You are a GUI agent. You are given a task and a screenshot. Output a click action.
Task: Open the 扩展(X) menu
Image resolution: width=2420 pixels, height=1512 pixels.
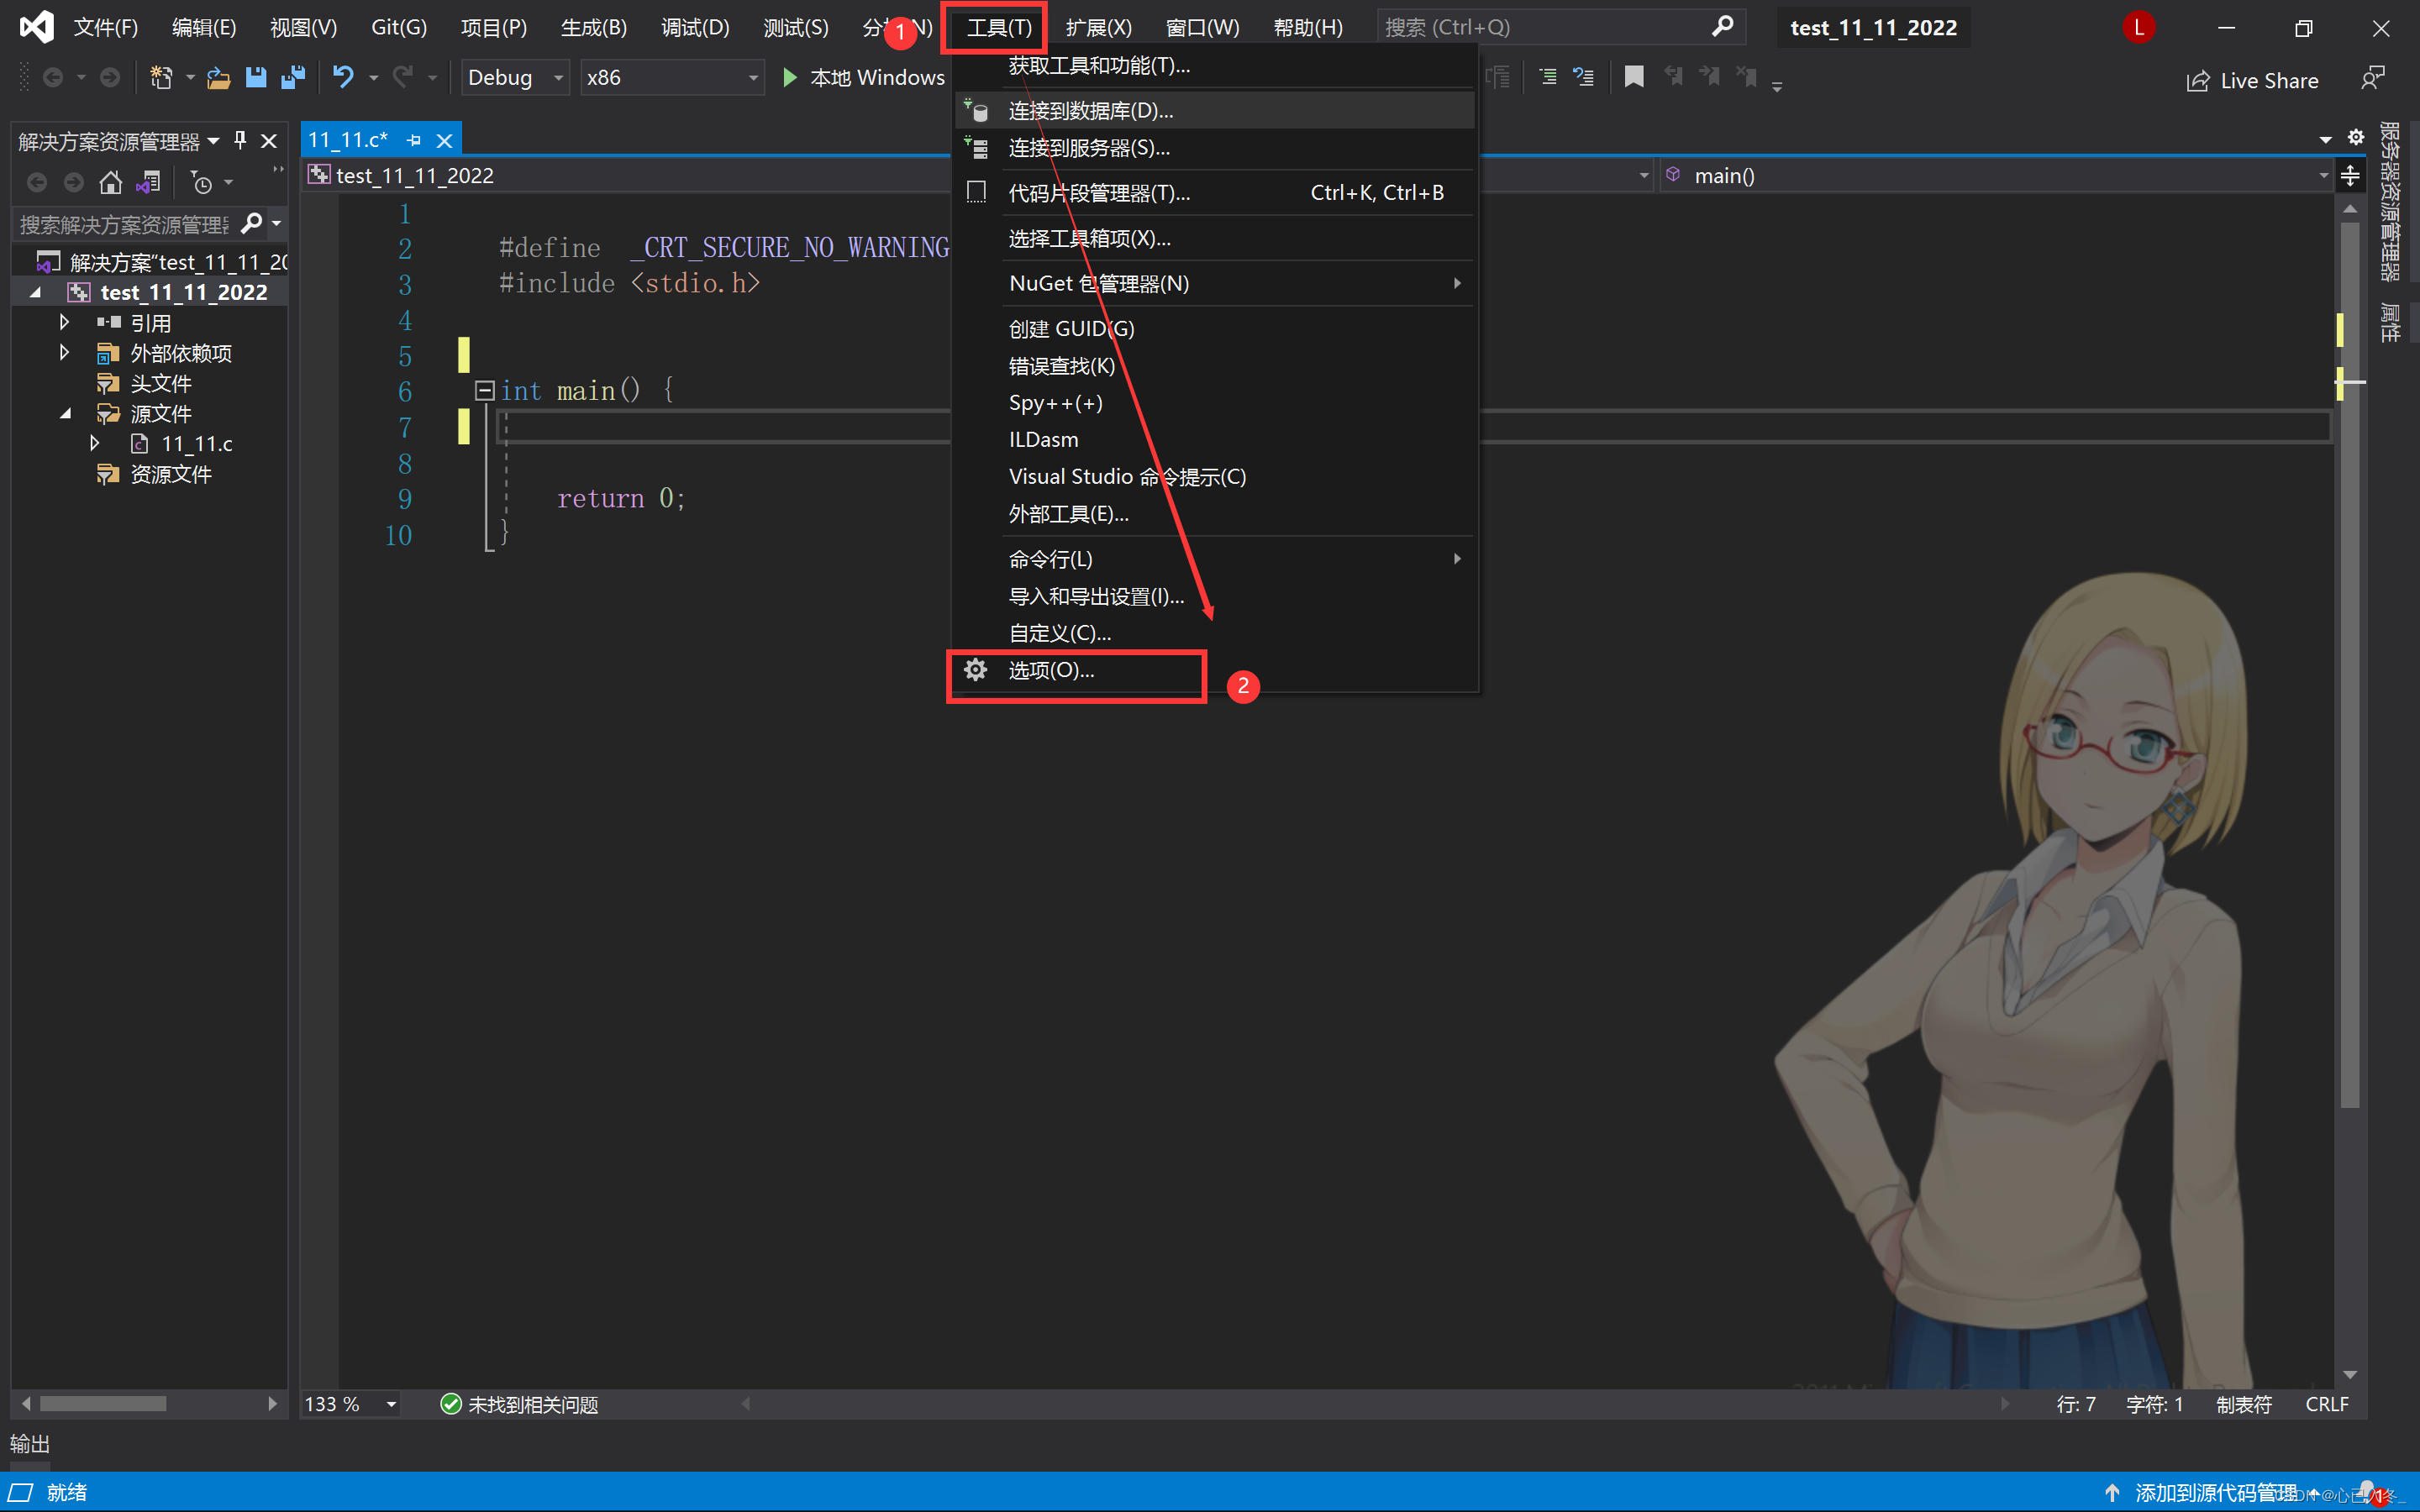(x=1097, y=27)
